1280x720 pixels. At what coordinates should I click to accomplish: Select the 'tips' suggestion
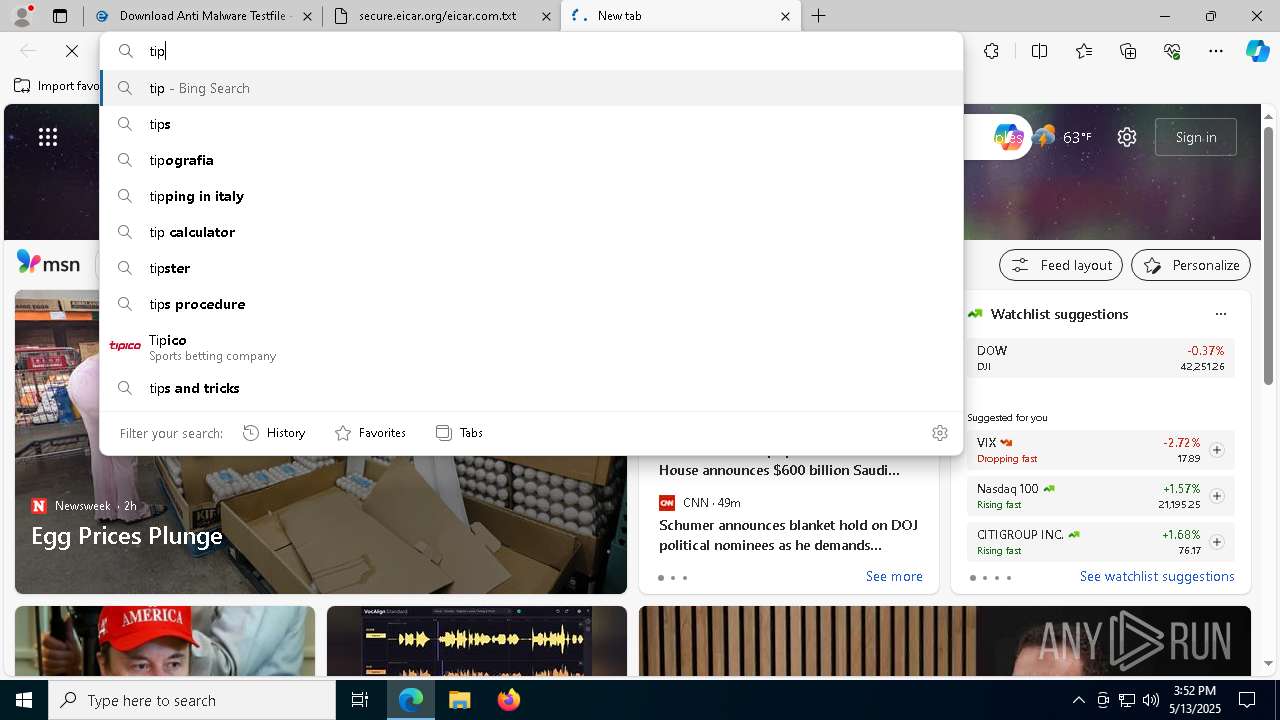(531, 124)
